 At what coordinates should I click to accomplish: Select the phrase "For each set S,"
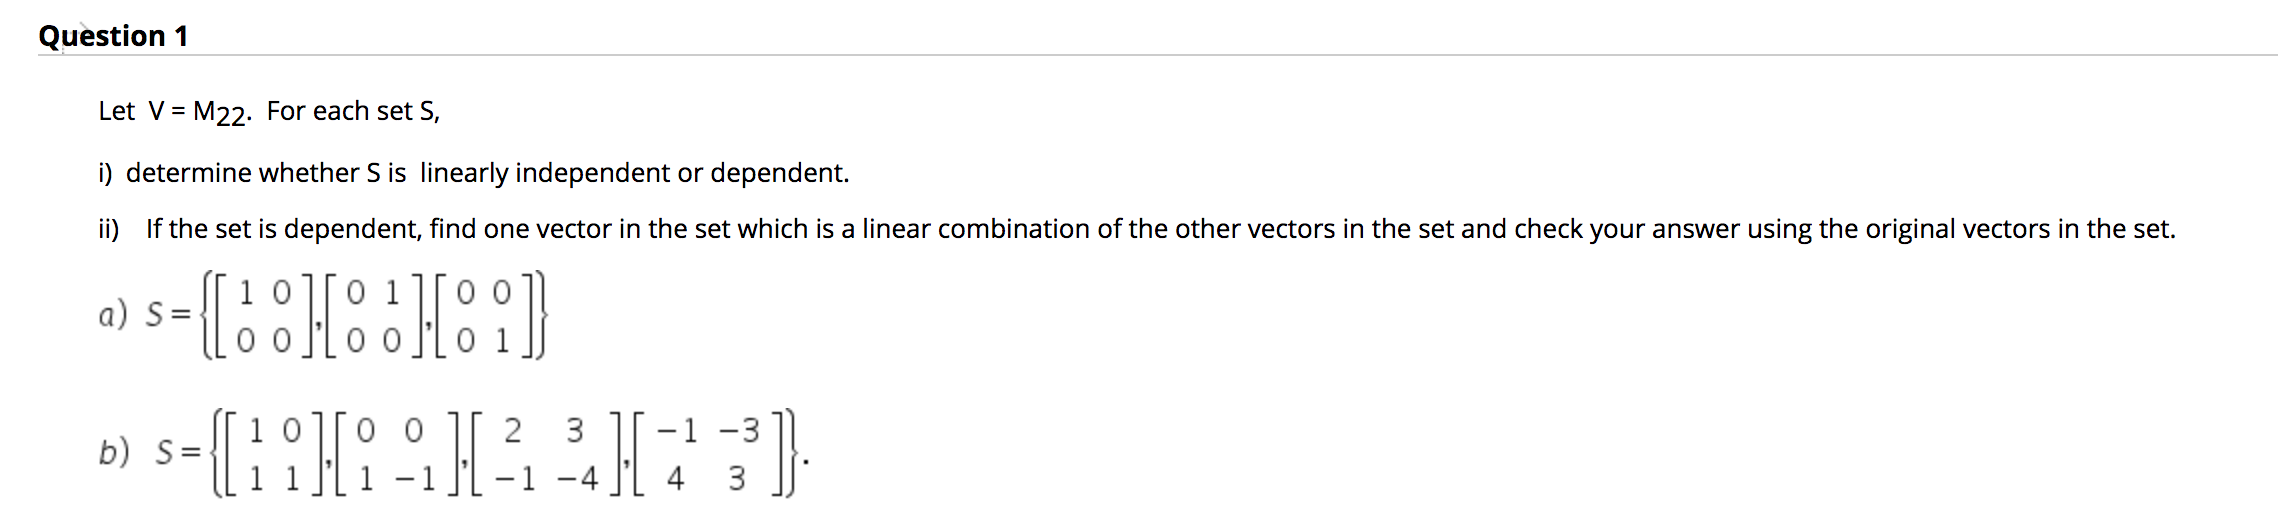tap(353, 111)
